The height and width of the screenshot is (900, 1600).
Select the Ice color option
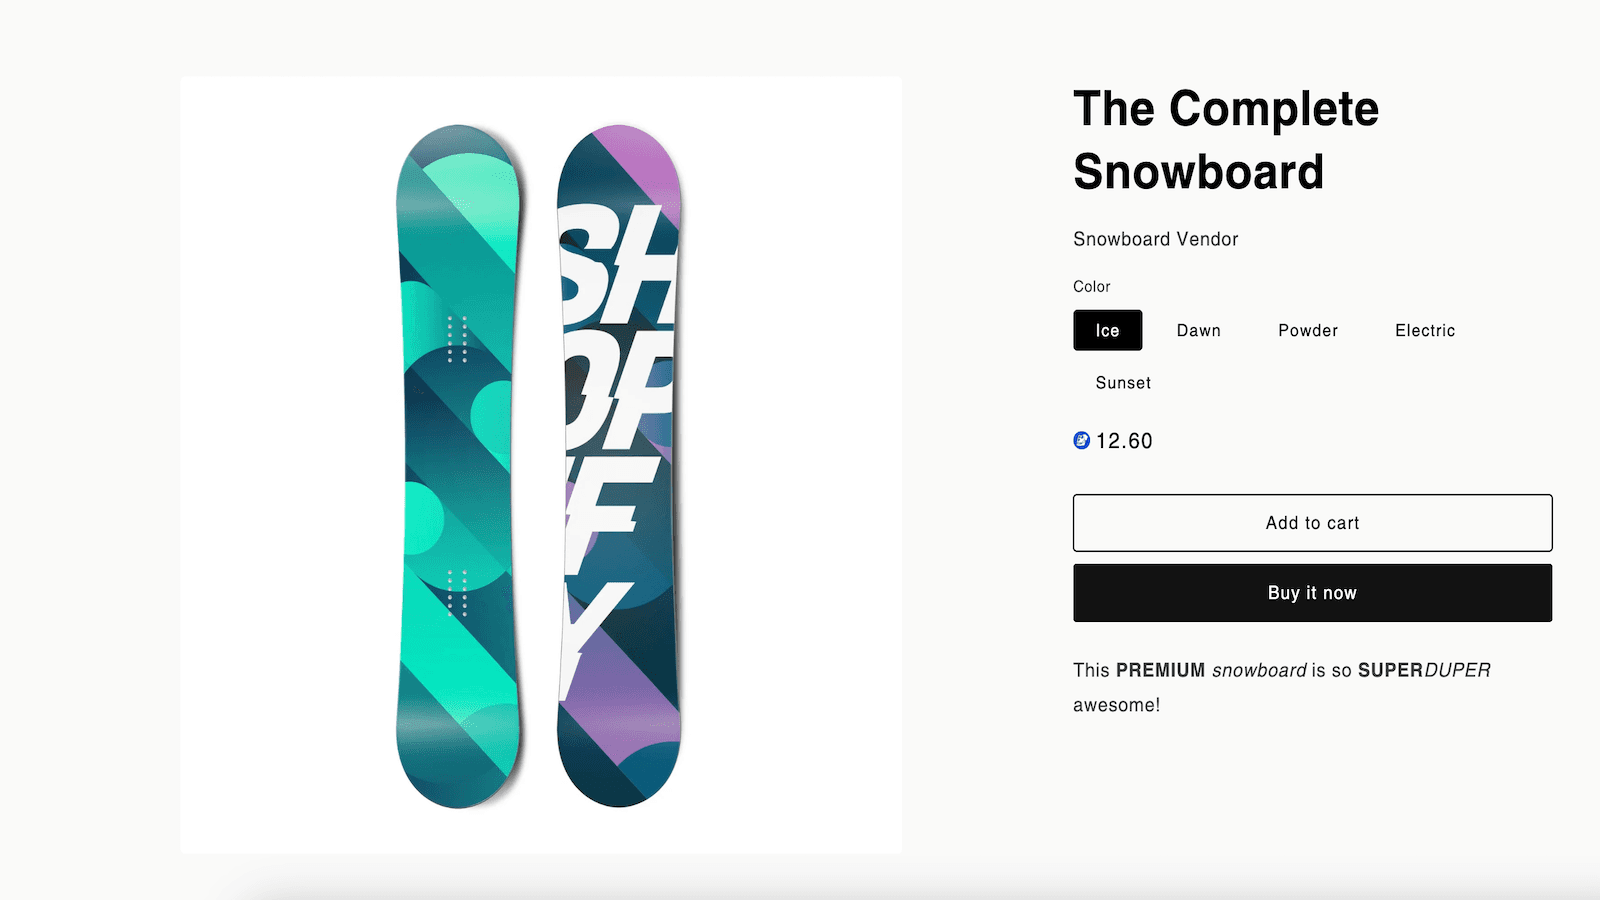tap(1107, 330)
